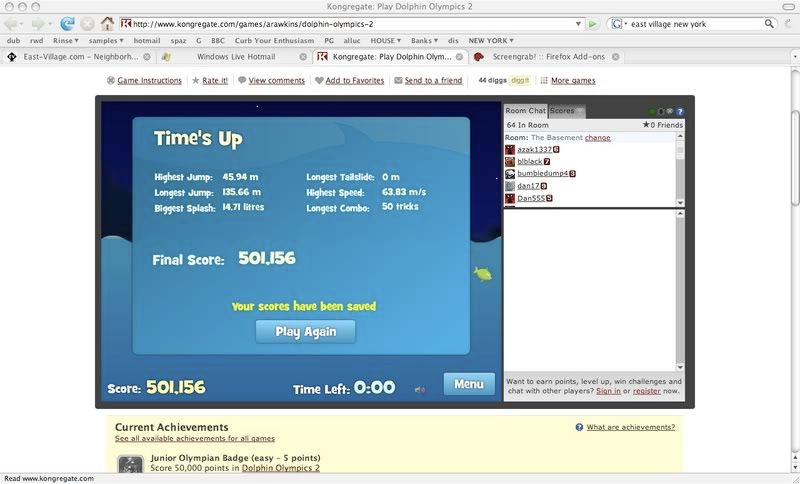This screenshot has width=800, height=484.
Task: Reload the page with refresh icon
Action: (67, 23)
